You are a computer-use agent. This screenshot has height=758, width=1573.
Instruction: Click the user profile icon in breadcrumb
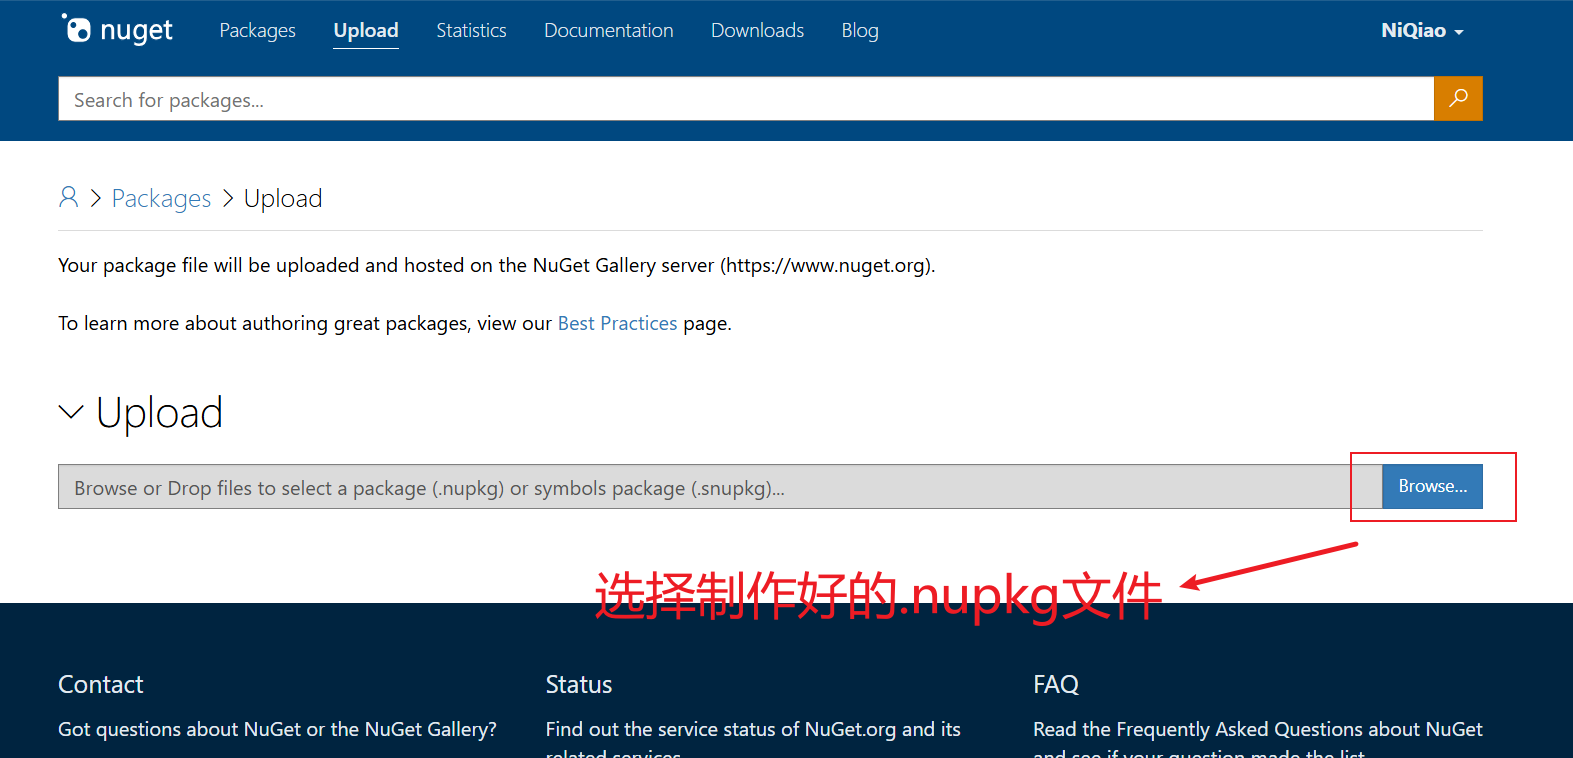(68, 197)
